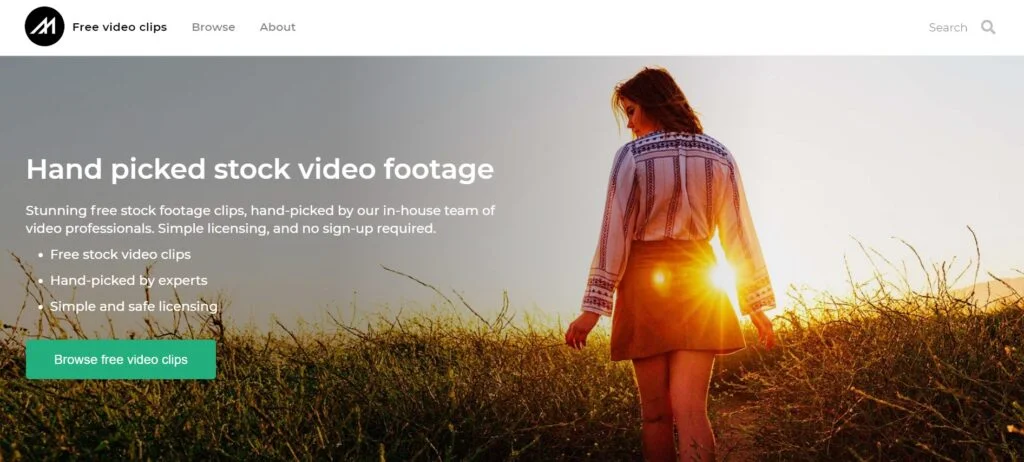Image resolution: width=1024 pixels, height=462 pixels.
Task: Click the magnifying glass search icon
Action: [988, 27]
